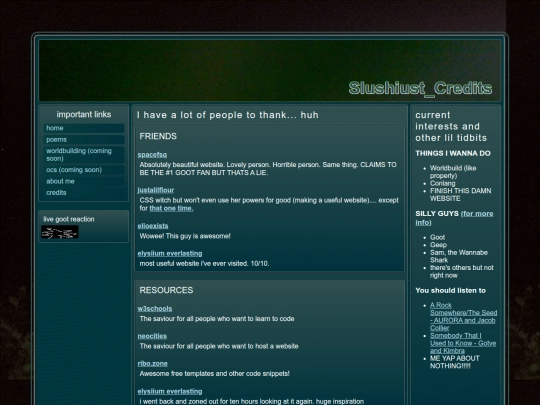Click 'most useful website i've ever visited' text
Viewport: 540px width, 405px height.
[204, 264]
